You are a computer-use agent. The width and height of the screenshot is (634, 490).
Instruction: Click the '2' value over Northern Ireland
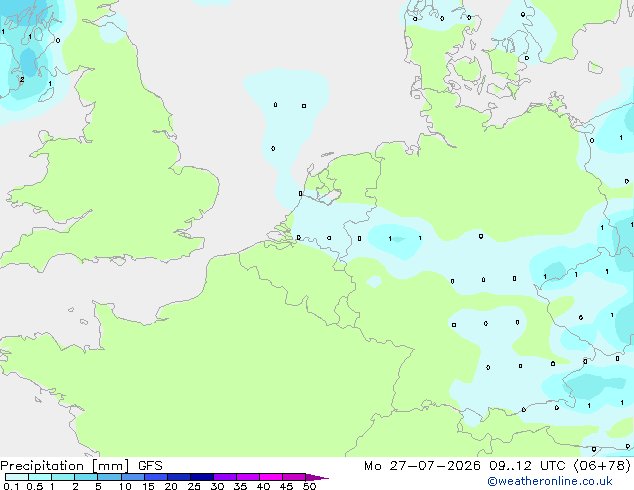click(22, 80)
